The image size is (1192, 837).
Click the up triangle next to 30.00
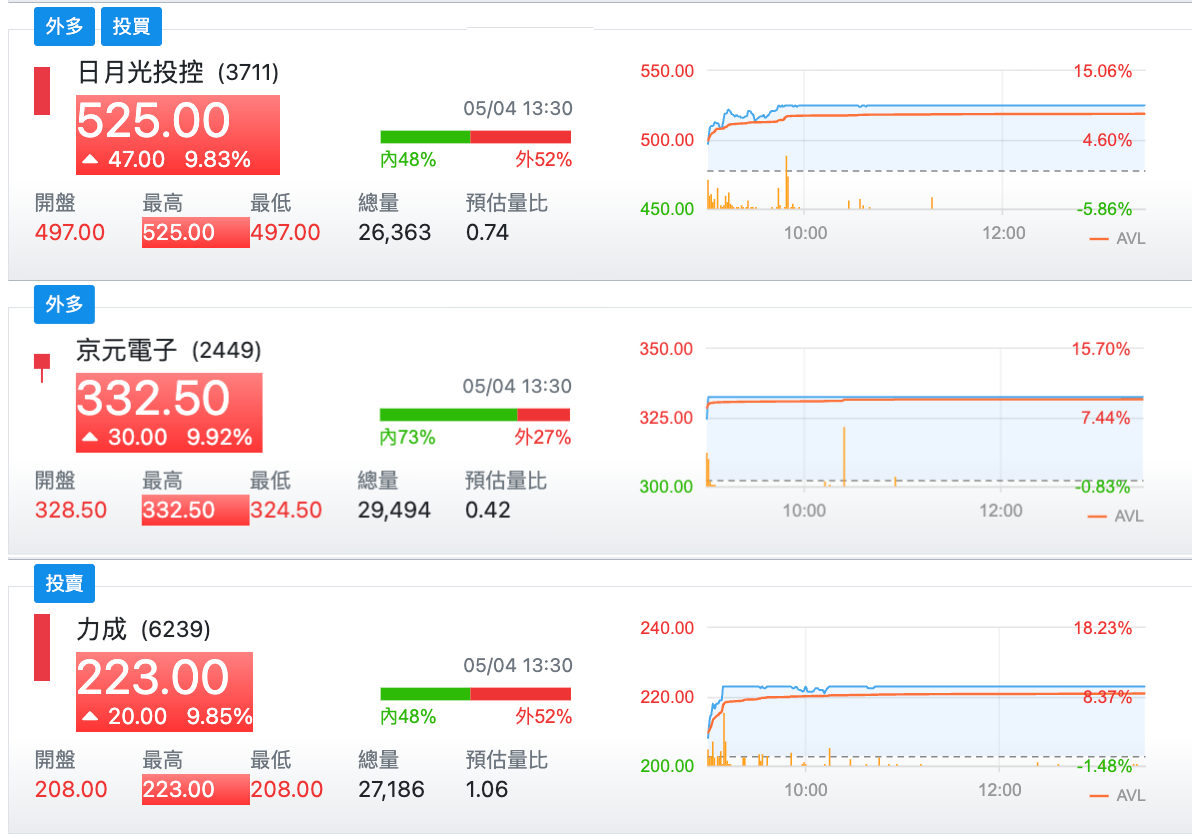point(90,436)
